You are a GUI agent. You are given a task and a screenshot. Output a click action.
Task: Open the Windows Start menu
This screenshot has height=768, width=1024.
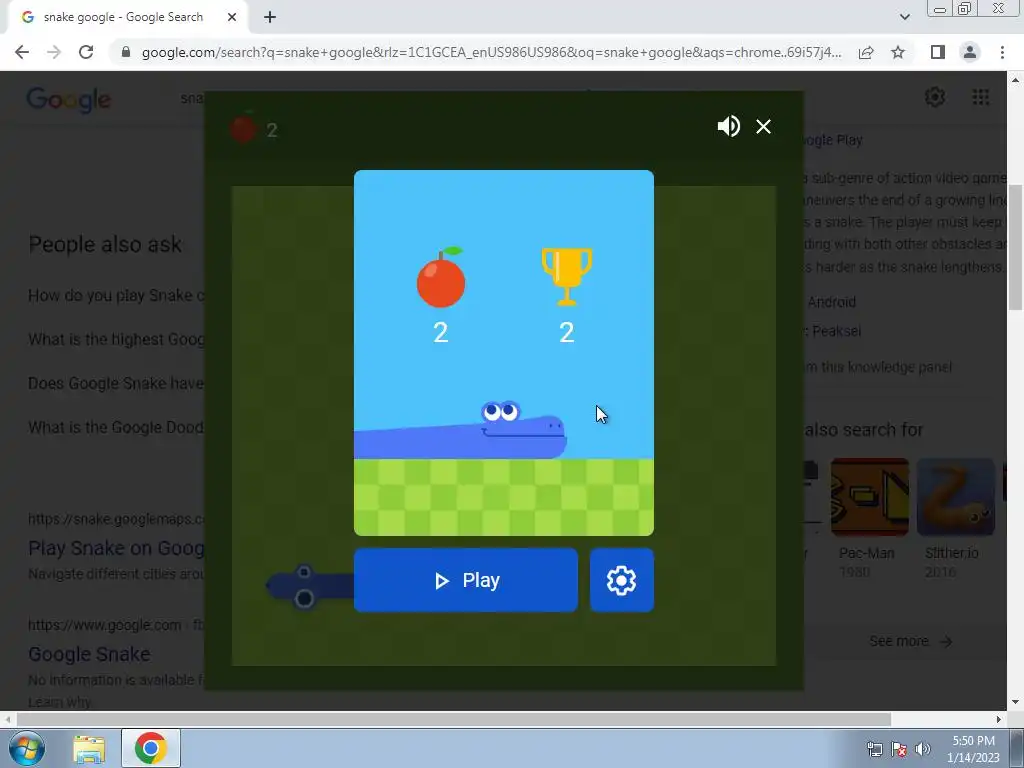click(x=26, y=748)
